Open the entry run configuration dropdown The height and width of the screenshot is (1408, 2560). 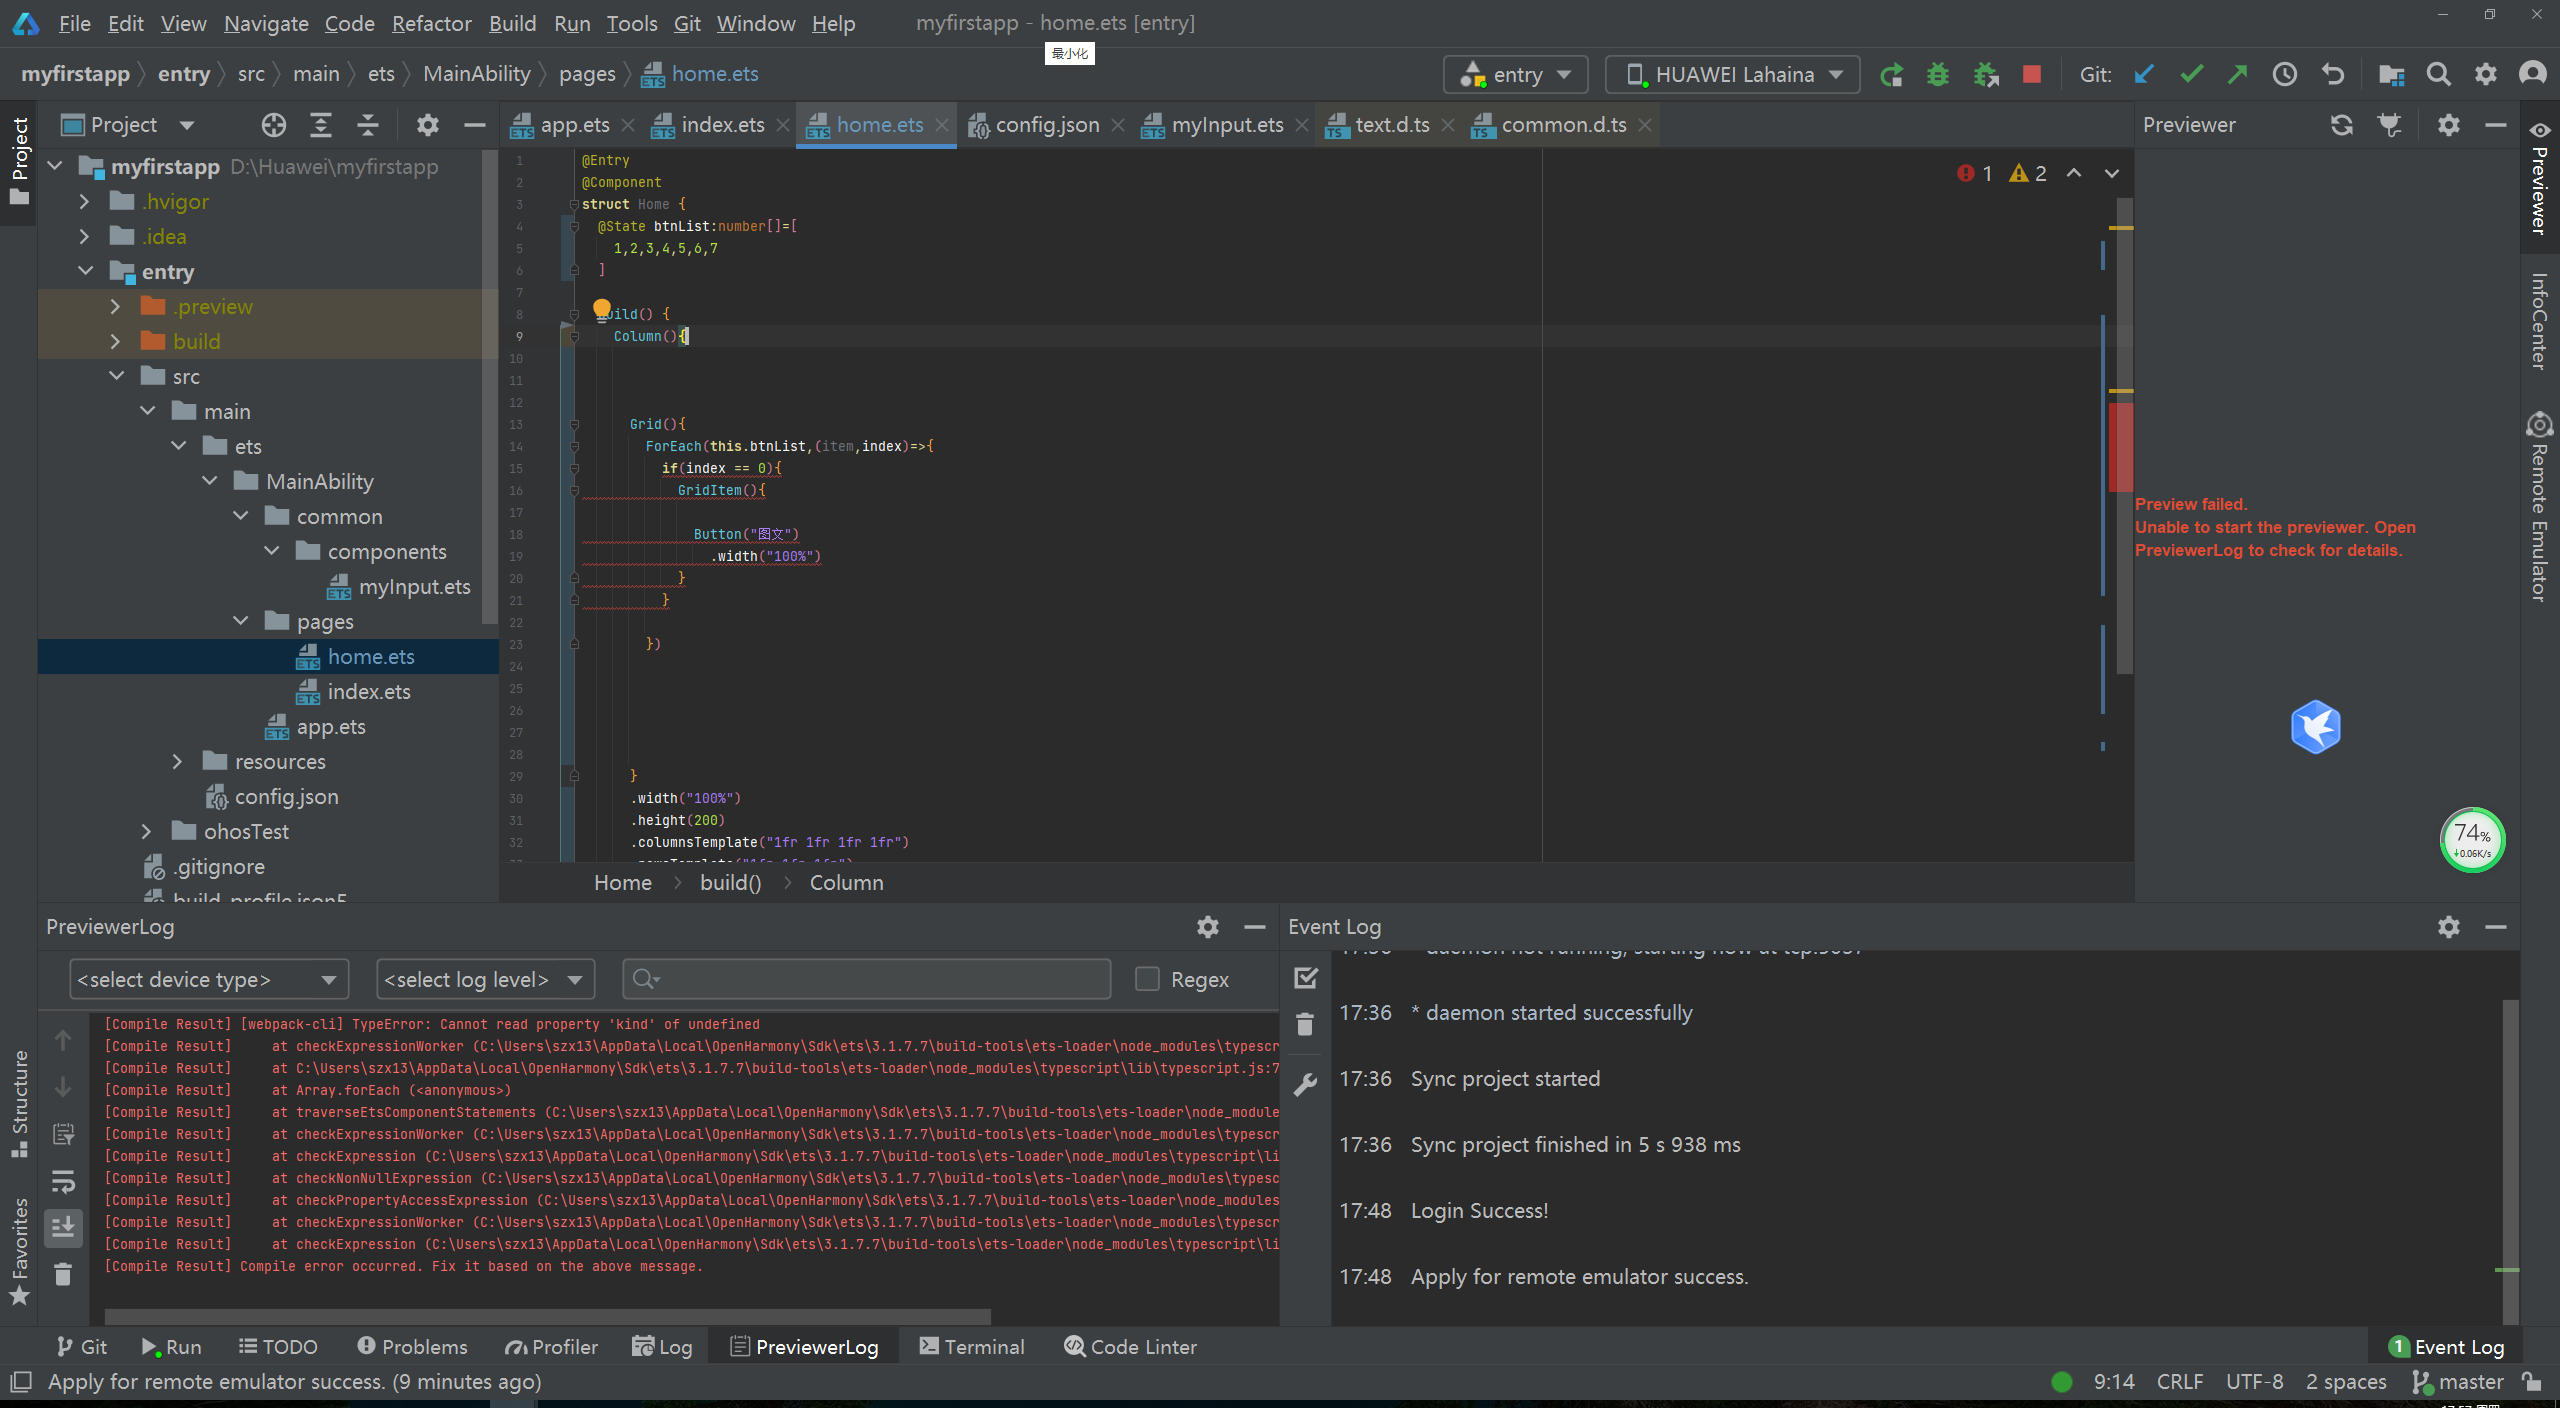(x=1516, y=75)
